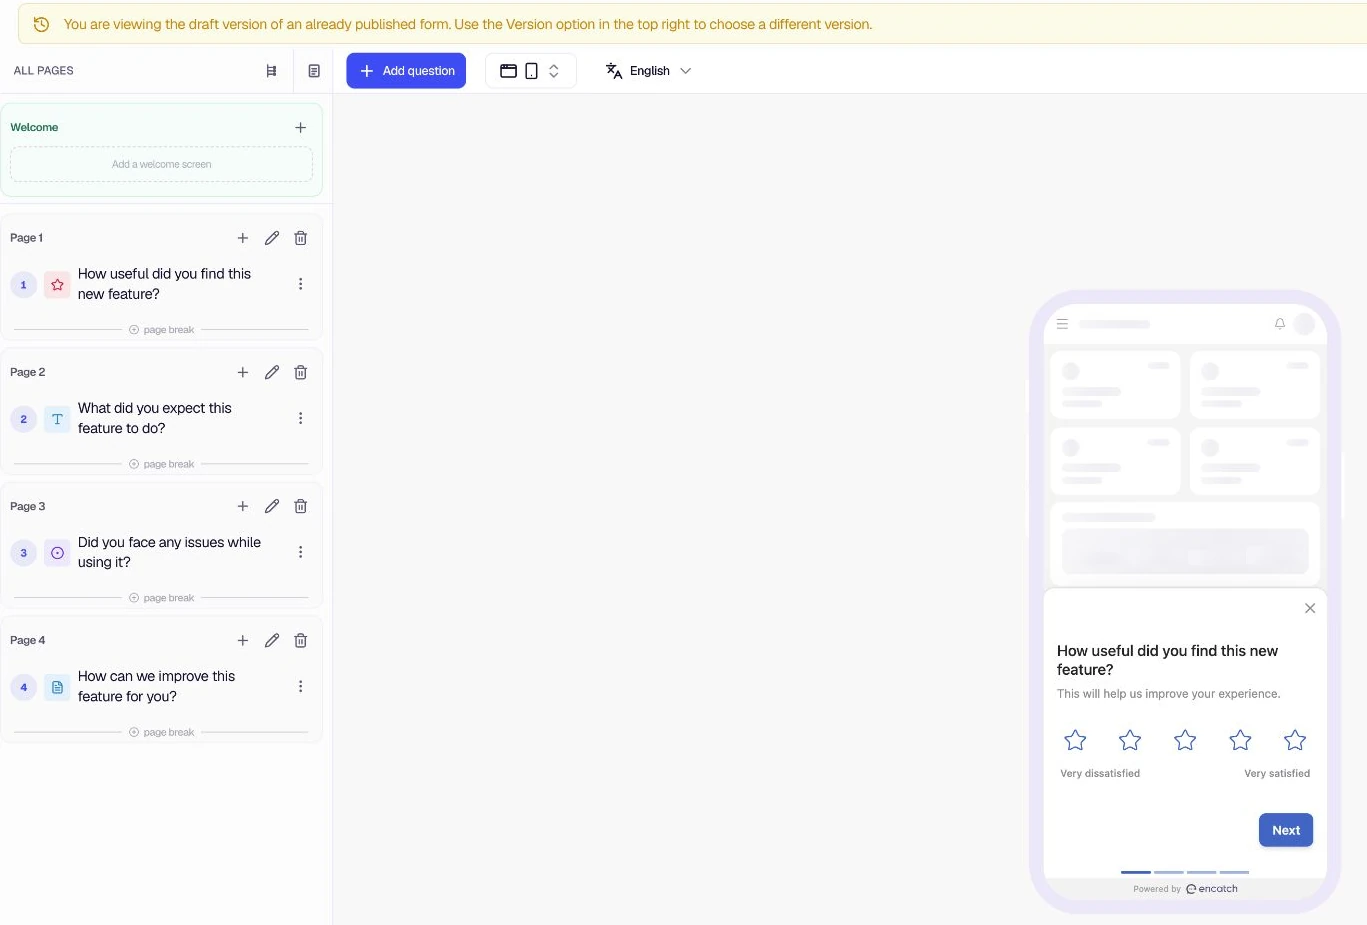
Task: Delete Page 4 with its trash icon
Action: point(300,640)
